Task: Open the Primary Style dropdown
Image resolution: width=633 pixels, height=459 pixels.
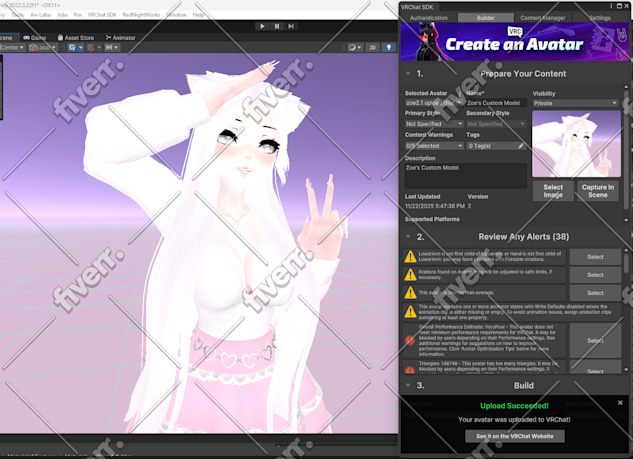Action: click(x=434, y=124)
